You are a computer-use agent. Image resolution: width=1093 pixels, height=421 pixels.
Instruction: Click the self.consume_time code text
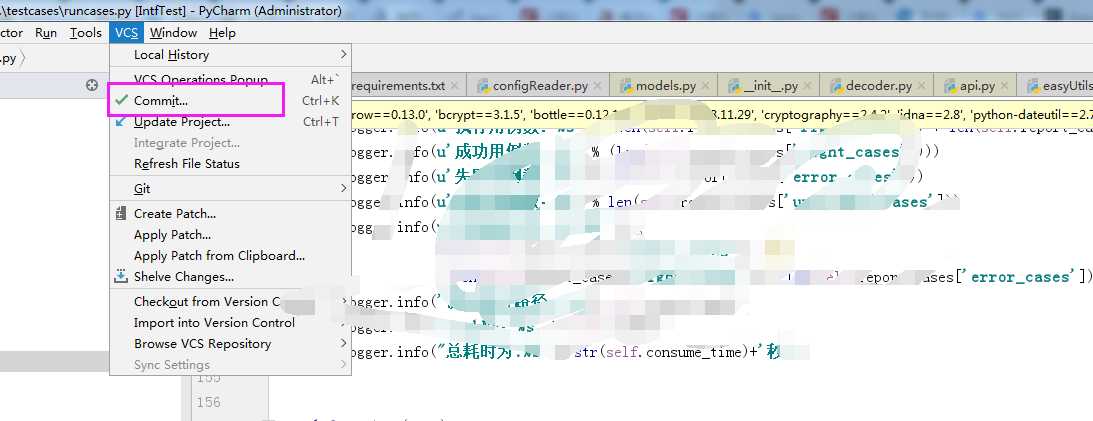pyautogui.click(x=673, y=352)
